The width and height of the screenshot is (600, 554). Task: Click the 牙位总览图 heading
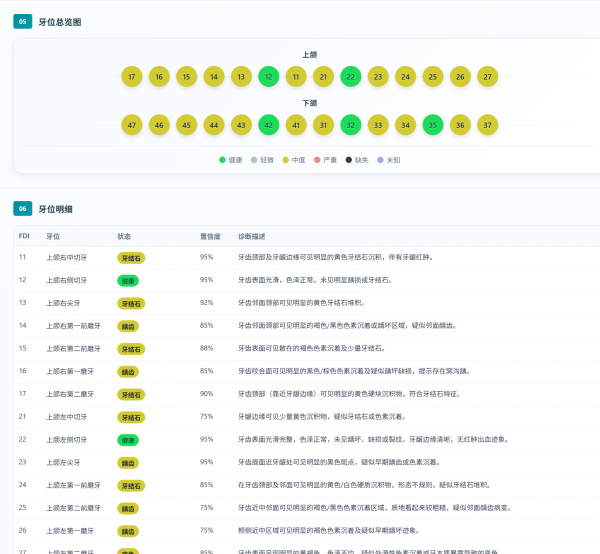[x=60, y=22]
